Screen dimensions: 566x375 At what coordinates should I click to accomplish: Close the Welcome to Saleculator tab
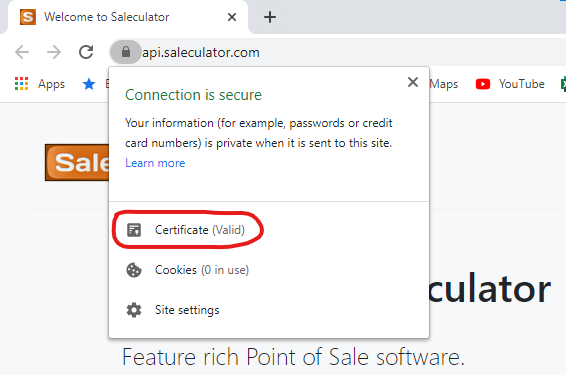click(232, 17)
